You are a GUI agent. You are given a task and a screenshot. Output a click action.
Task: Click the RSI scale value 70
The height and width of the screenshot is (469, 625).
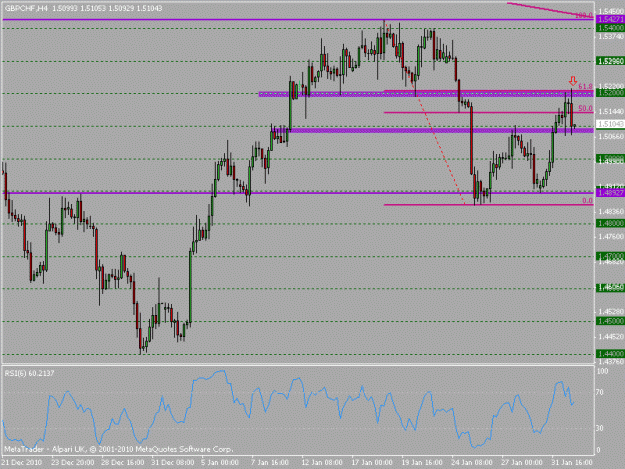pos(599,392)
